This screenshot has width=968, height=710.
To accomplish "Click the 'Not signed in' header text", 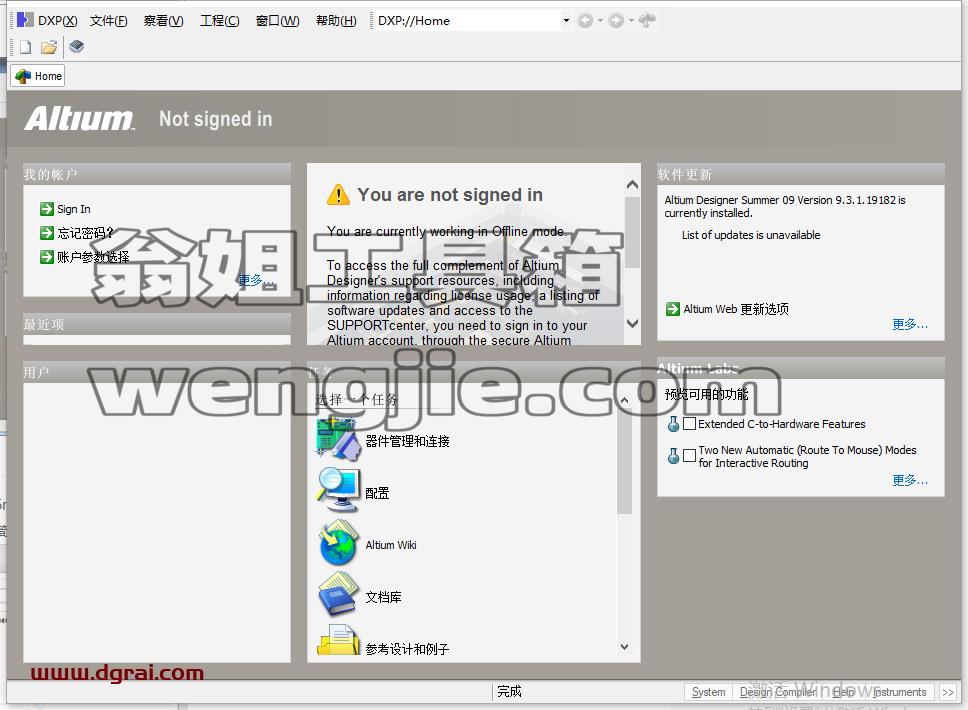I will click(215, 119).
